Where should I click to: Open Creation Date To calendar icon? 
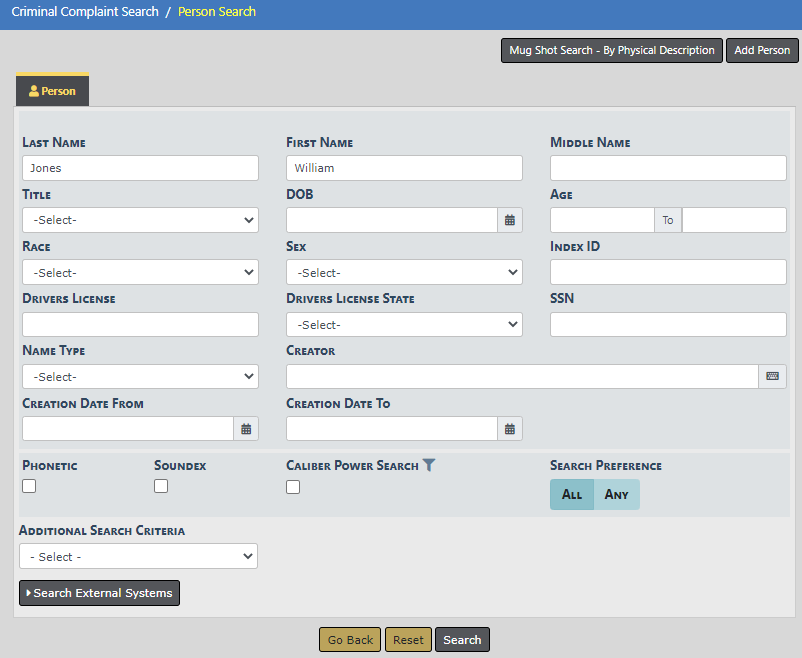click(x=509, y=429)
